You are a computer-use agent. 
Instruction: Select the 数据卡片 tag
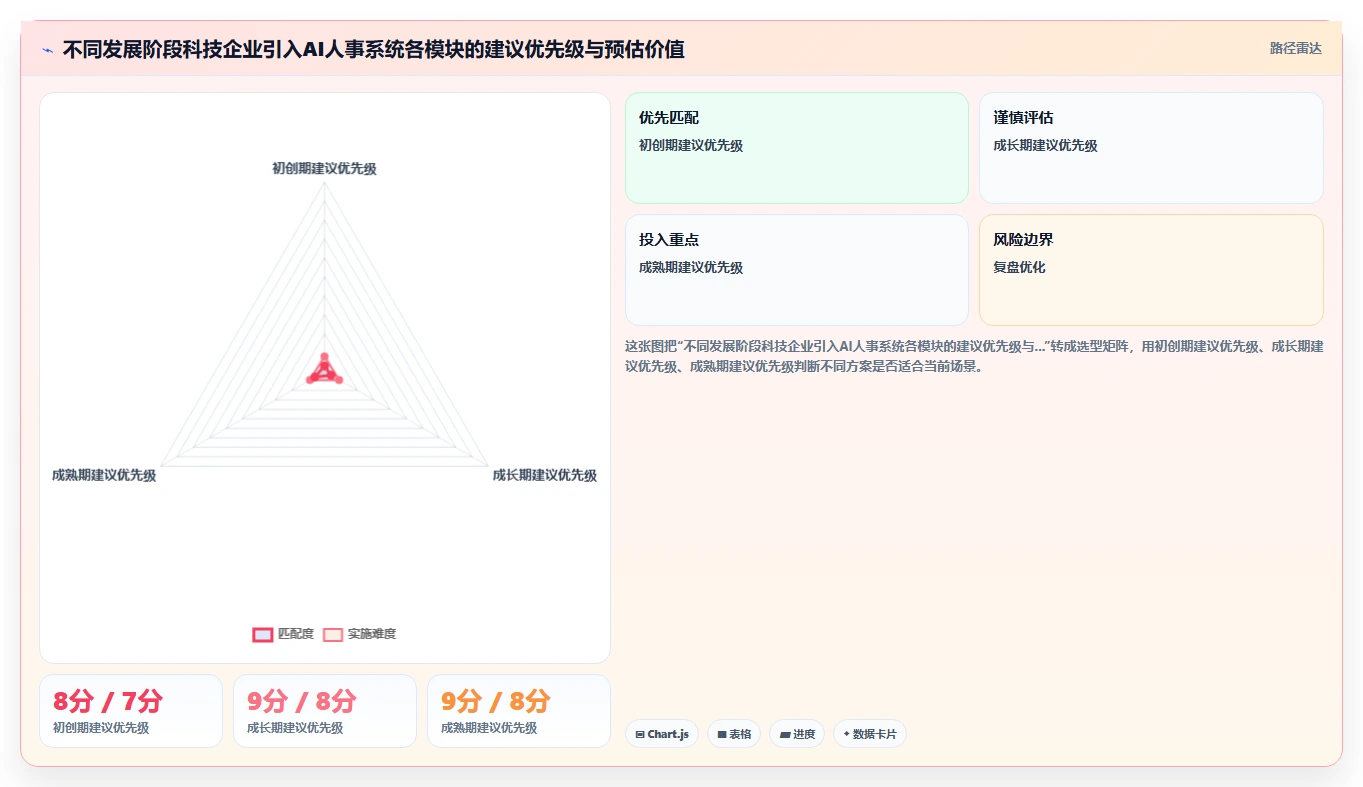[x=870, y=734]
